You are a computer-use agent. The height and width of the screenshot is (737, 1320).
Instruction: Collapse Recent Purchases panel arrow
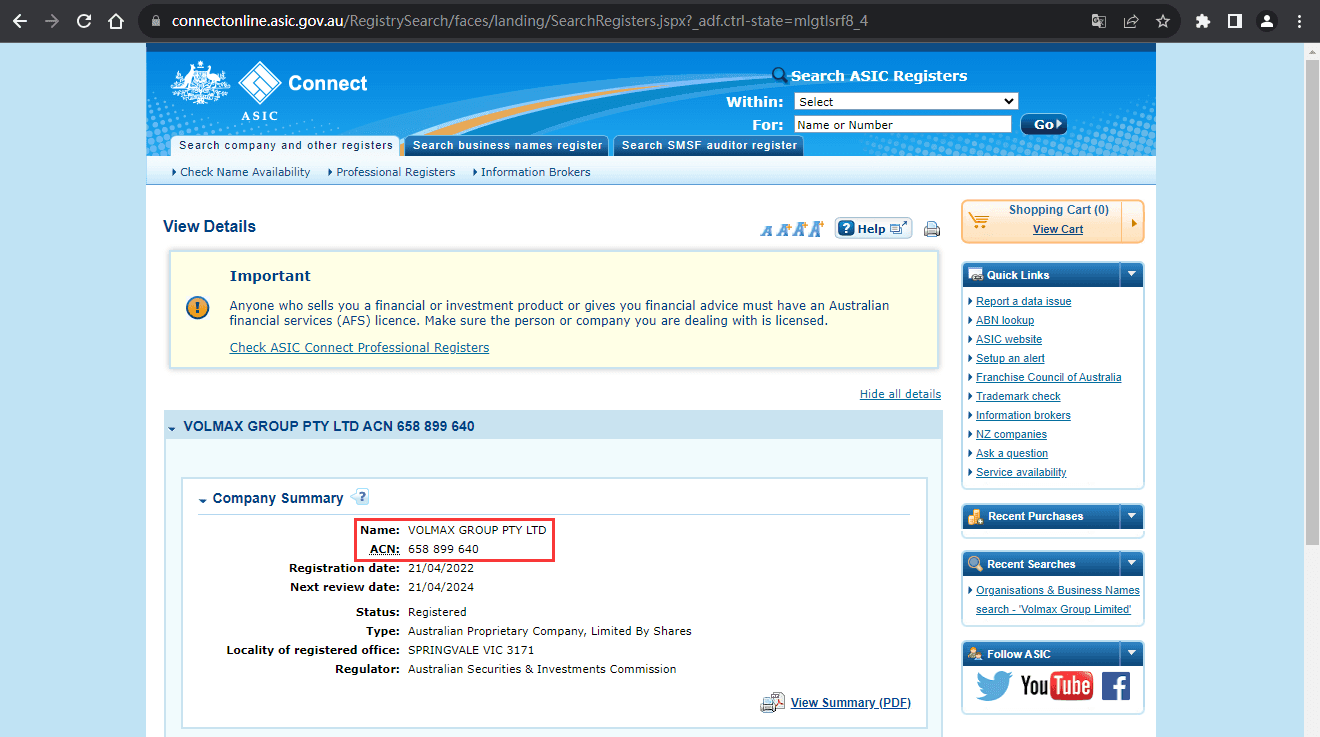1132,516
